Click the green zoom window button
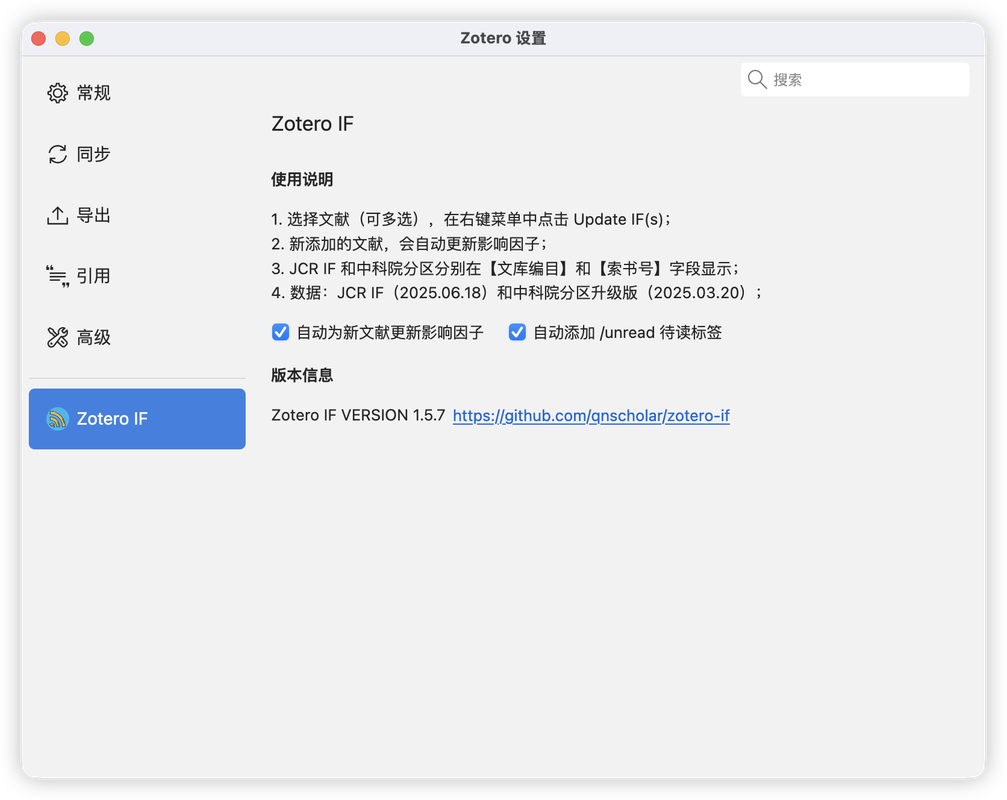Screen dimensions: 1007x800 coord(87,39)
